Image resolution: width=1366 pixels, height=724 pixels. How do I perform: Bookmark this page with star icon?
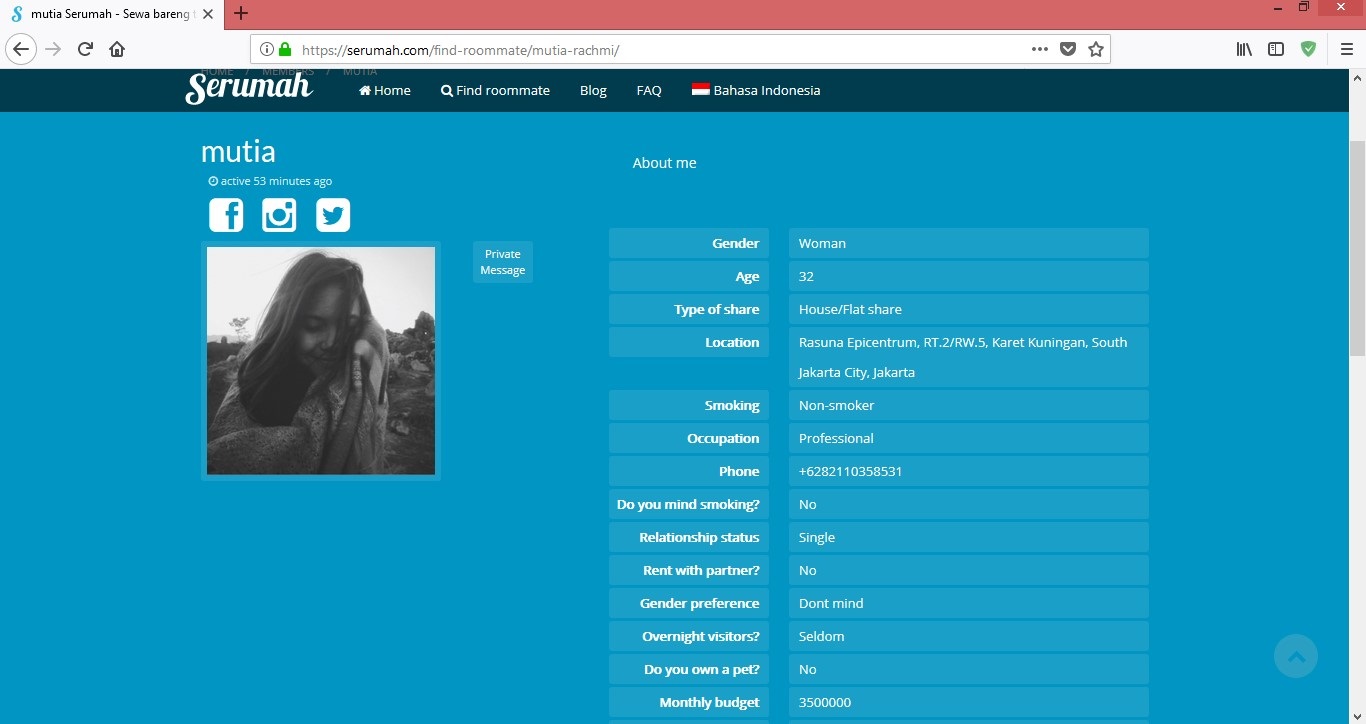[x=1096, y=49]
